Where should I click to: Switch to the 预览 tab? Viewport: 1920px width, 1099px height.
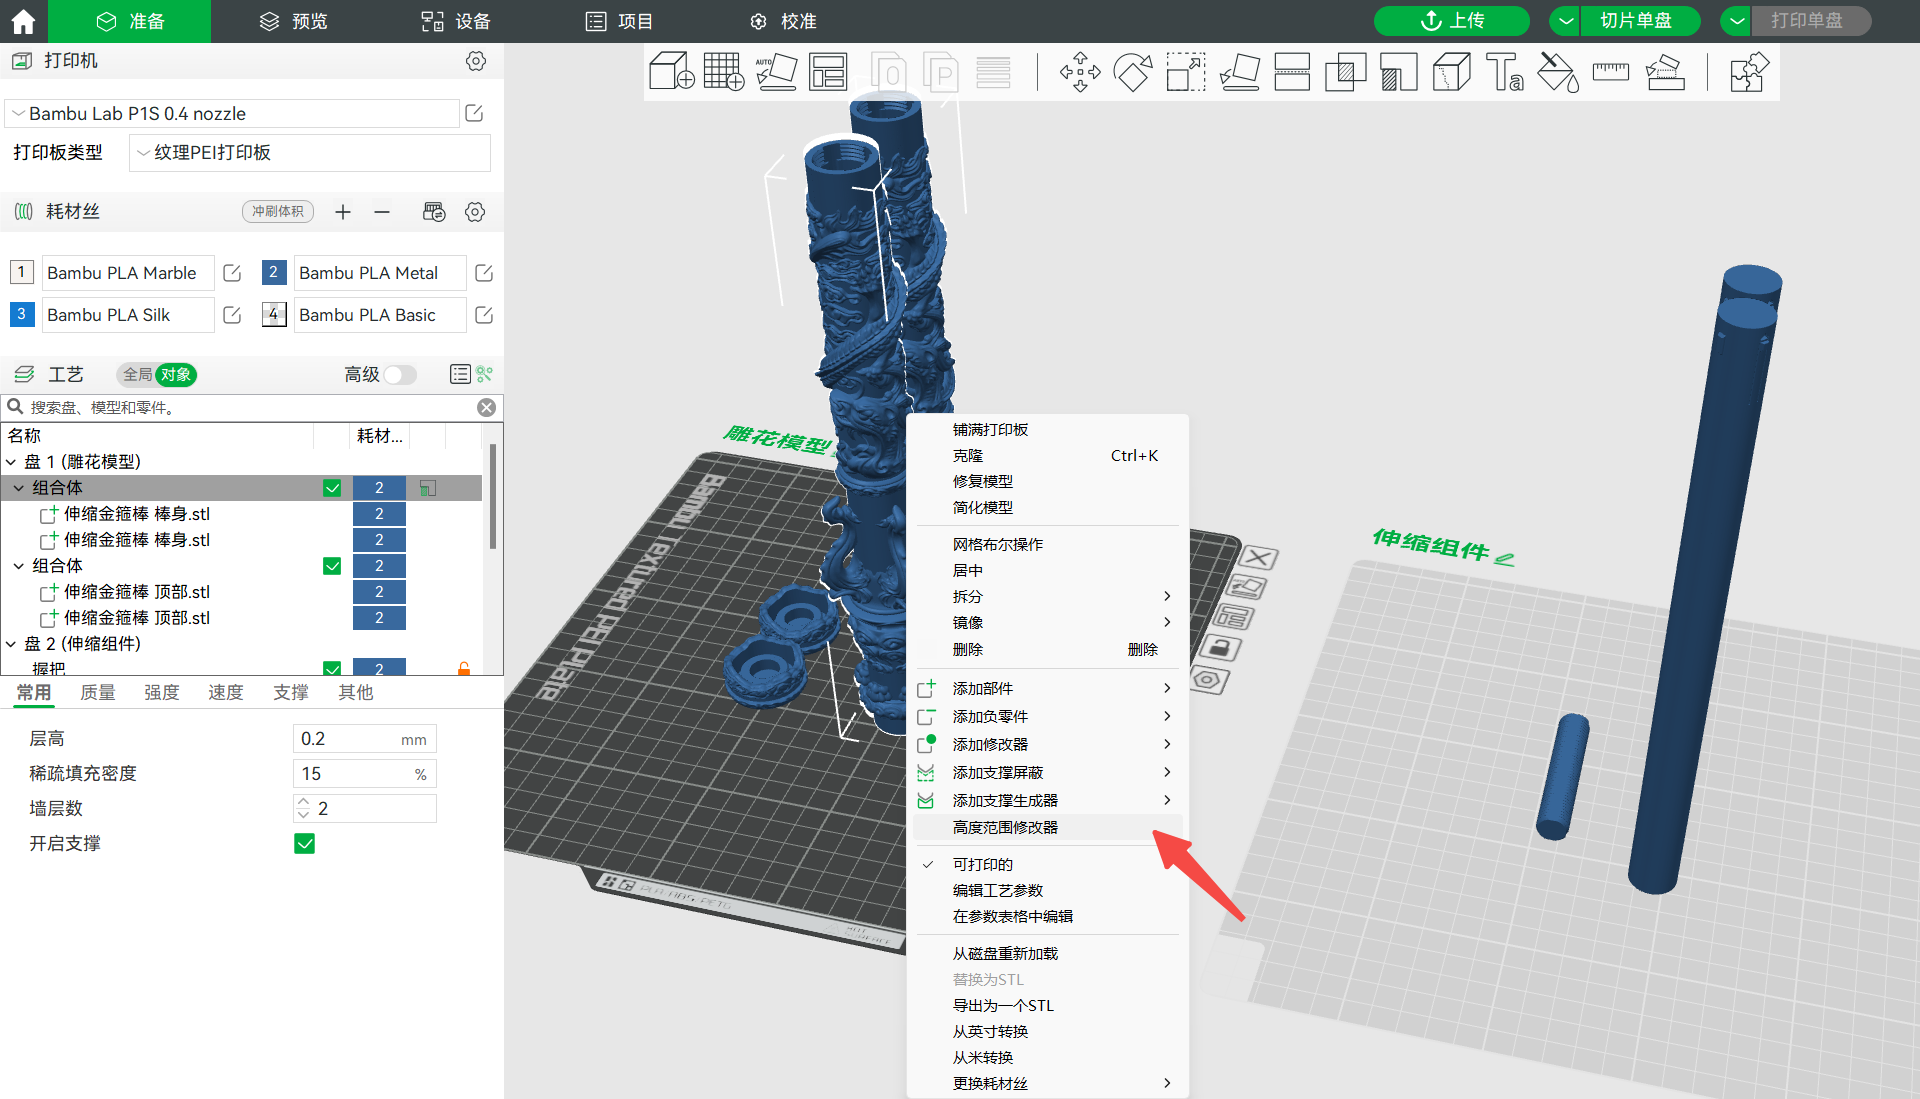pos(293,21)
